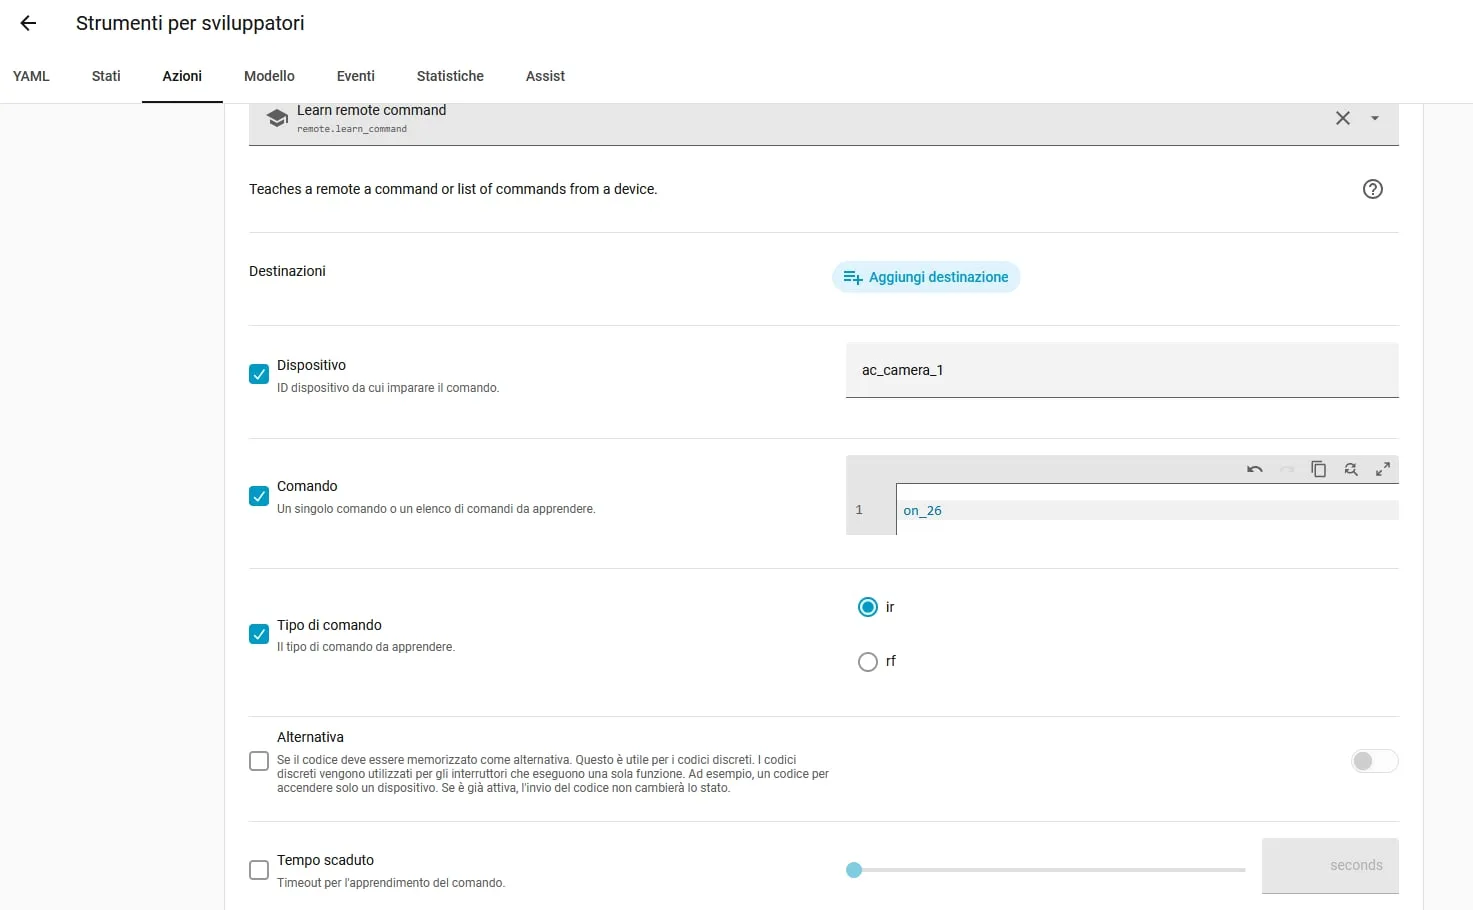Open find and replace in Comando editor
This screenshot has width=1473, height=910.
pyautogui.click(x=1351, y=469)
